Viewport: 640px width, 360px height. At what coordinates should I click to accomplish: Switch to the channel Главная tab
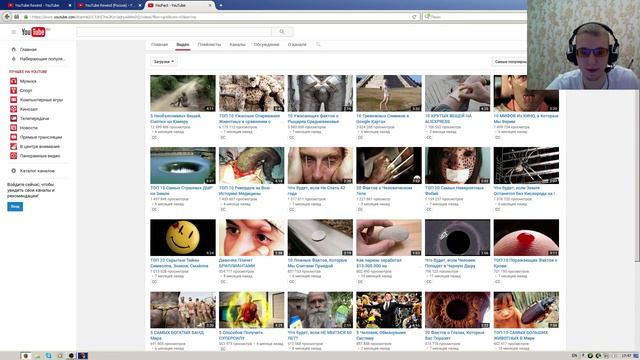pyautogui.click(x=159, y=44)
